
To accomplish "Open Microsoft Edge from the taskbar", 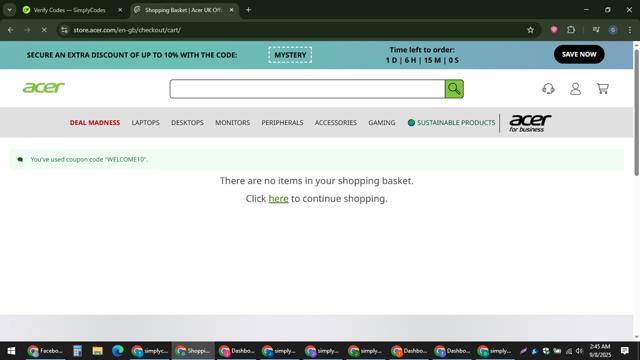I will [118, 351].
